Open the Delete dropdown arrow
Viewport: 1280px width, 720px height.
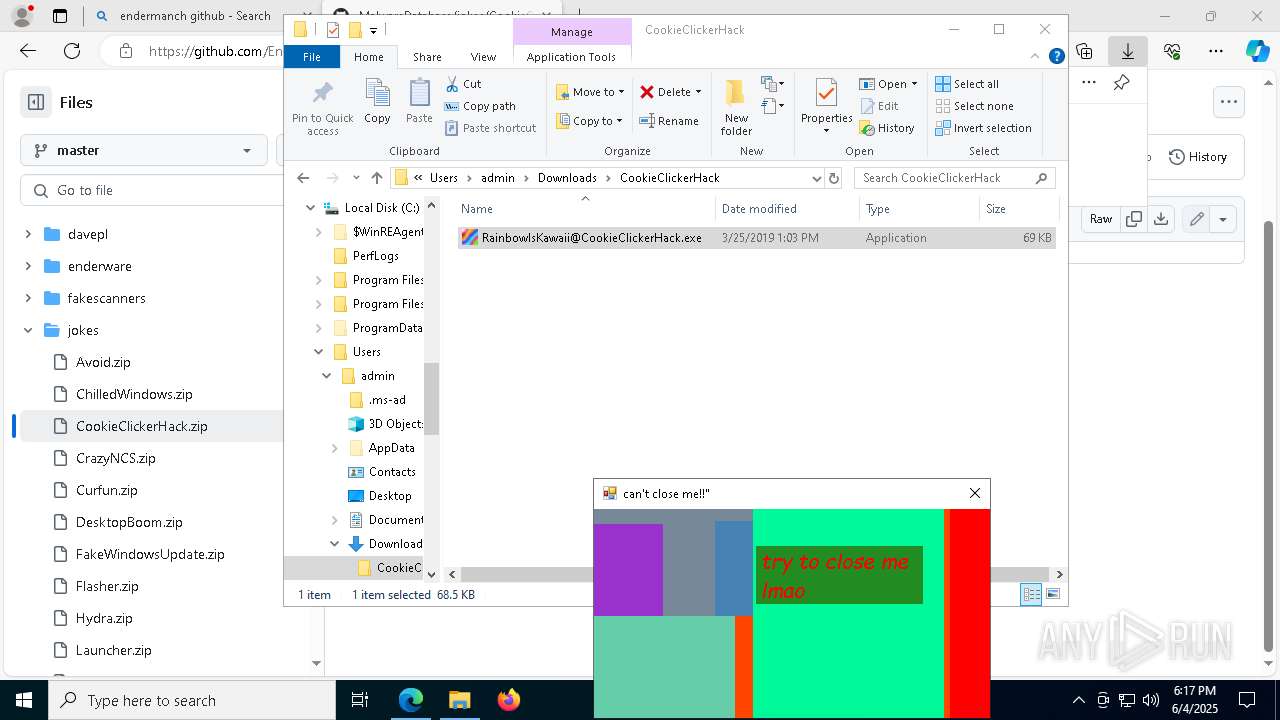point(698,92)
